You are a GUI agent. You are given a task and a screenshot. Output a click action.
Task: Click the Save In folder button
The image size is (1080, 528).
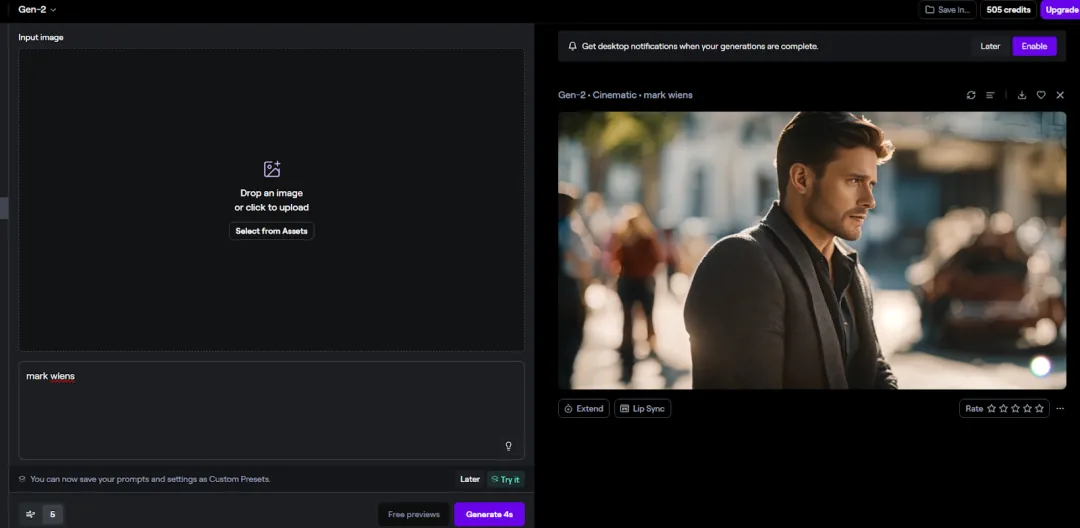[x=947, y=10]
